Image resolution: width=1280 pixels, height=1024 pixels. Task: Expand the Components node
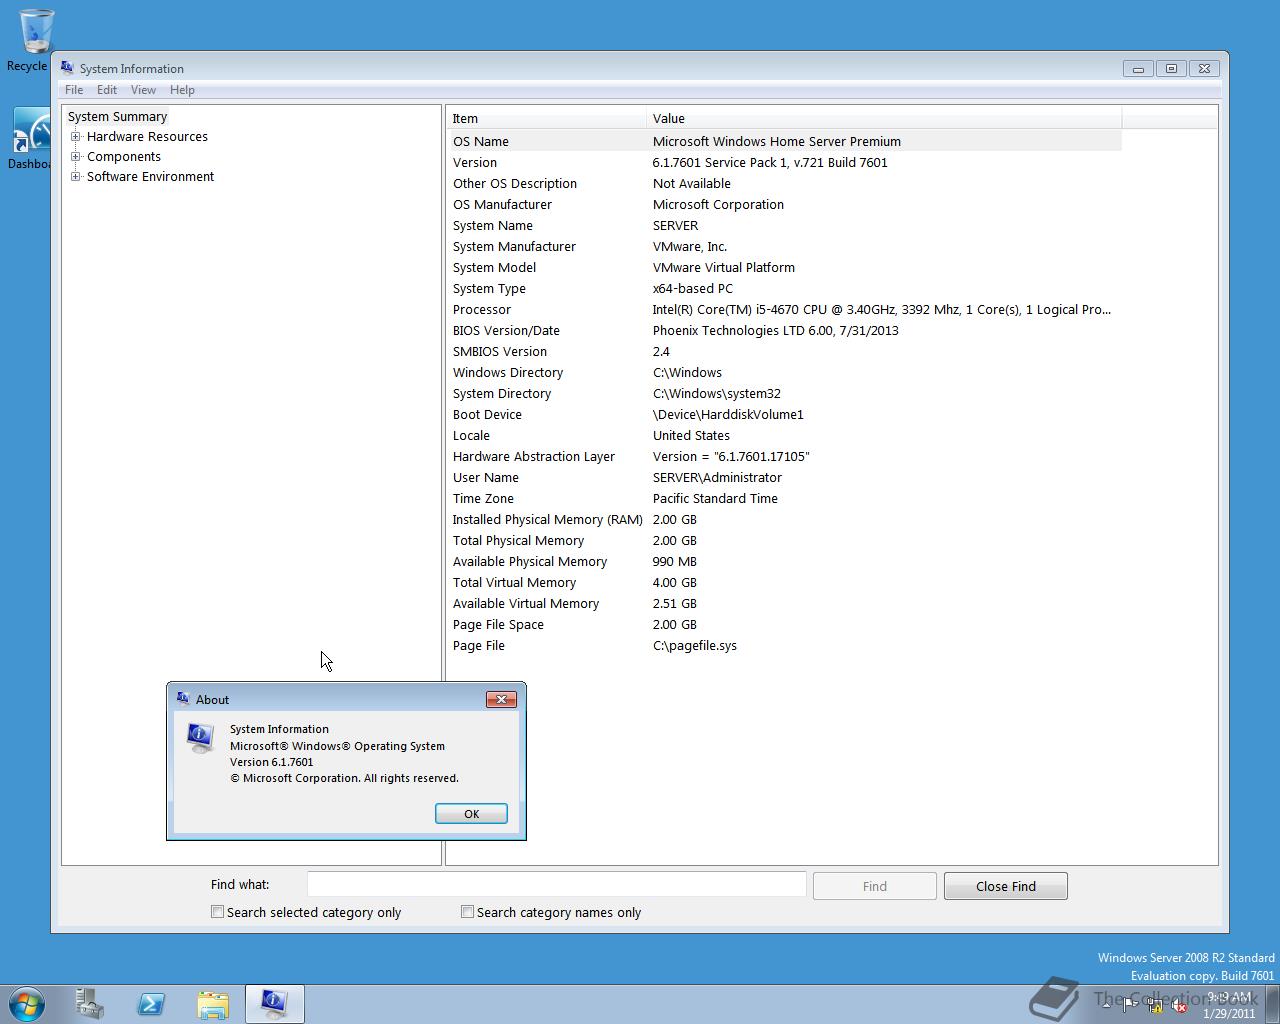75,157
